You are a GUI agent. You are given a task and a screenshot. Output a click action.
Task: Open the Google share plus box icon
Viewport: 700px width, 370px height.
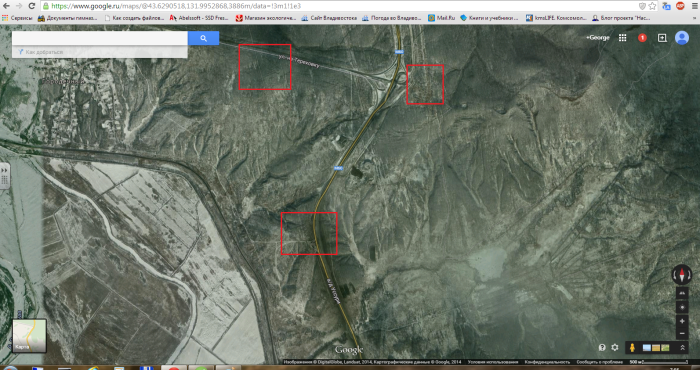point(662,38)
